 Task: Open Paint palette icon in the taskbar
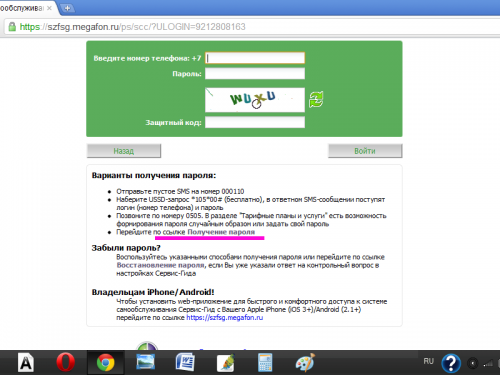(x=305, y=362)
